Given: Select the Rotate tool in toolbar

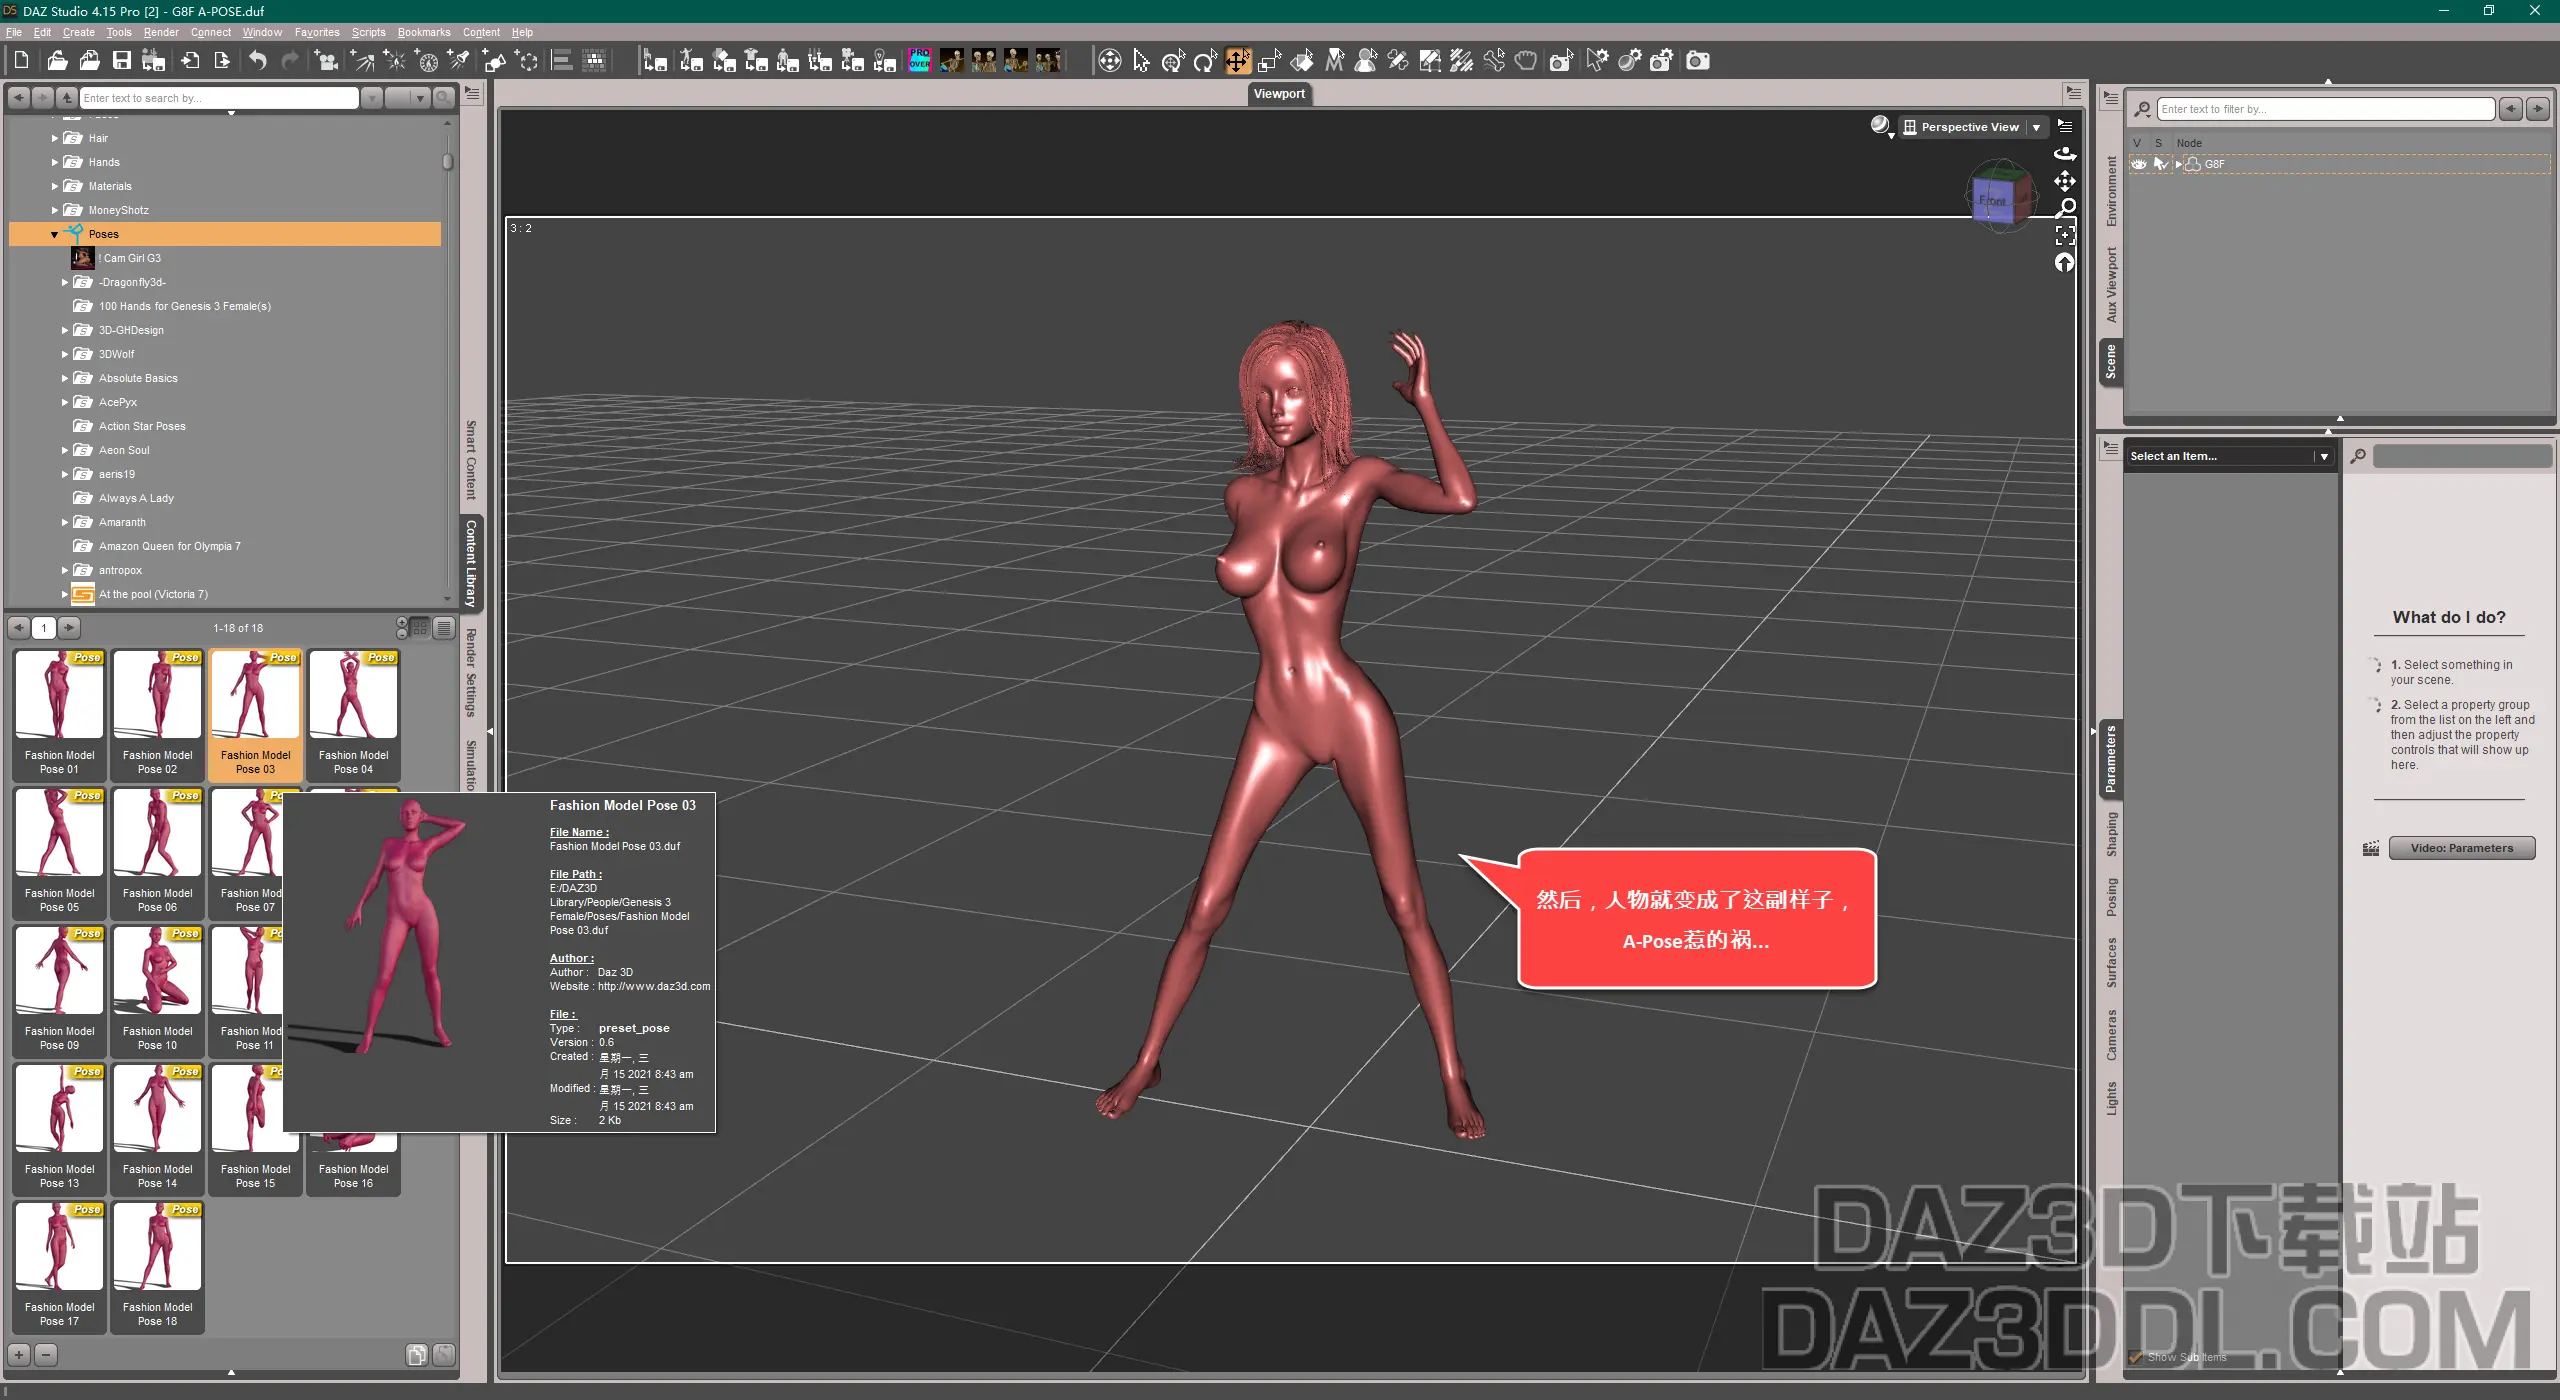Looking at the screenshot, I should pyautogui.click(x=1205, y=61).
